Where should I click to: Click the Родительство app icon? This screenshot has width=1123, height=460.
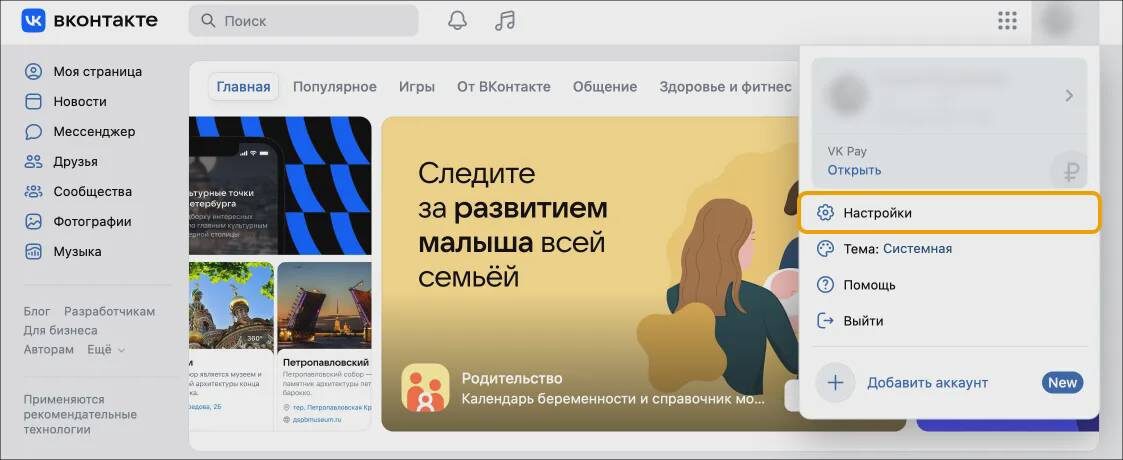point(425,388)
